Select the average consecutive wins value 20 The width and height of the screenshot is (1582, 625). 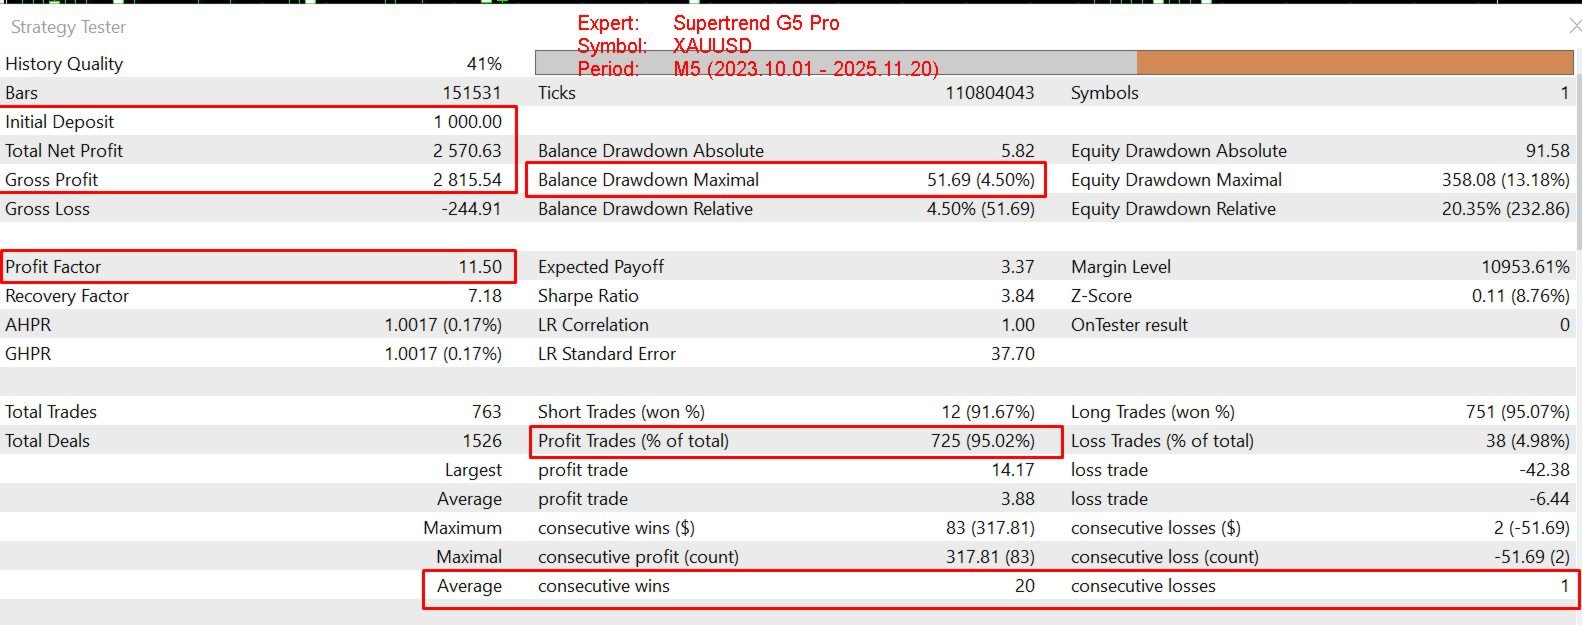tap(1025, 586)
